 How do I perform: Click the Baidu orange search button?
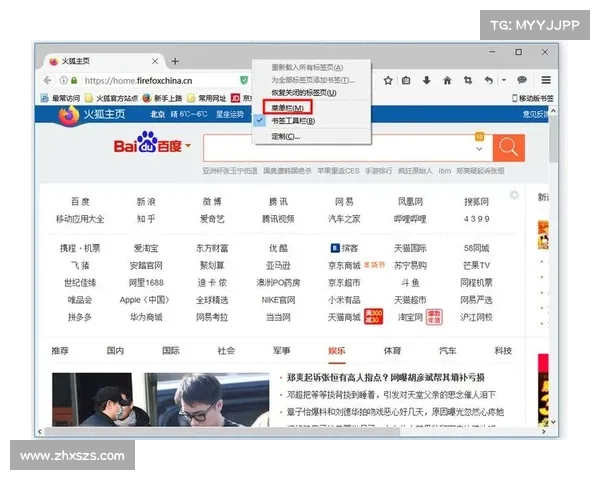coord(508,147)
